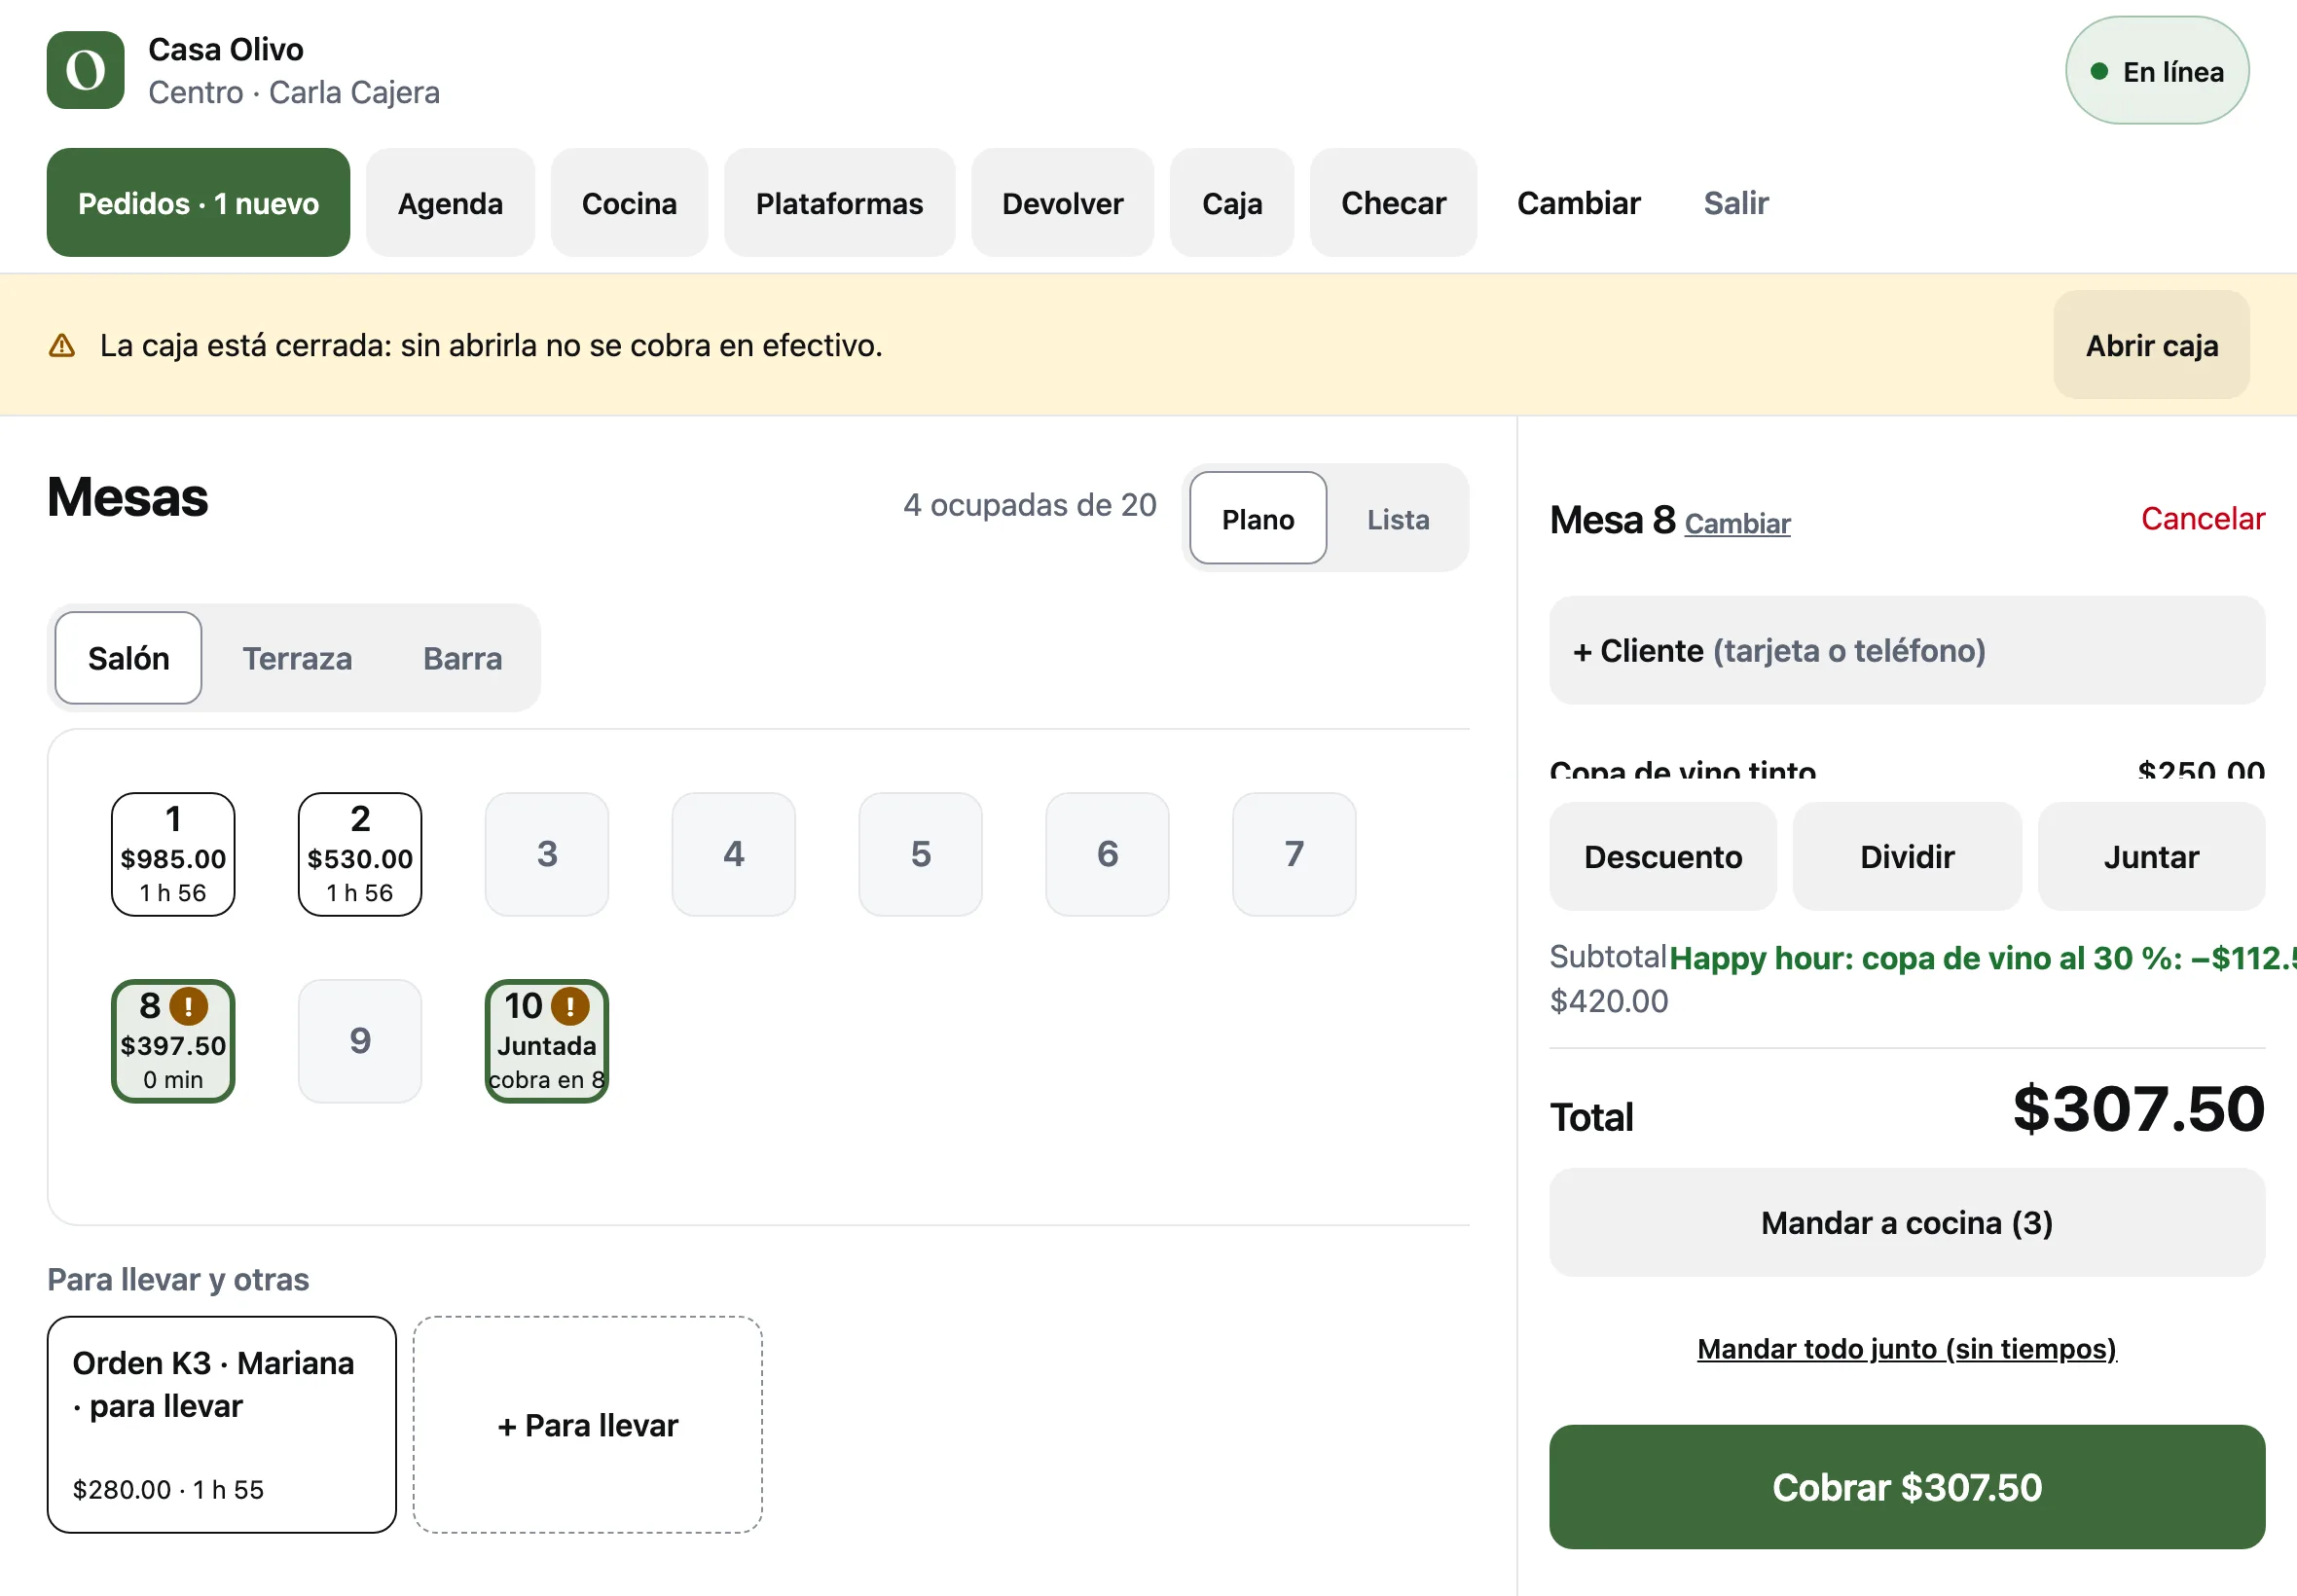Viewport: 2297px width, 1596px height.
Task: Switch table view to Plano
Action: pyautogui.click(x=1257, y=519)
